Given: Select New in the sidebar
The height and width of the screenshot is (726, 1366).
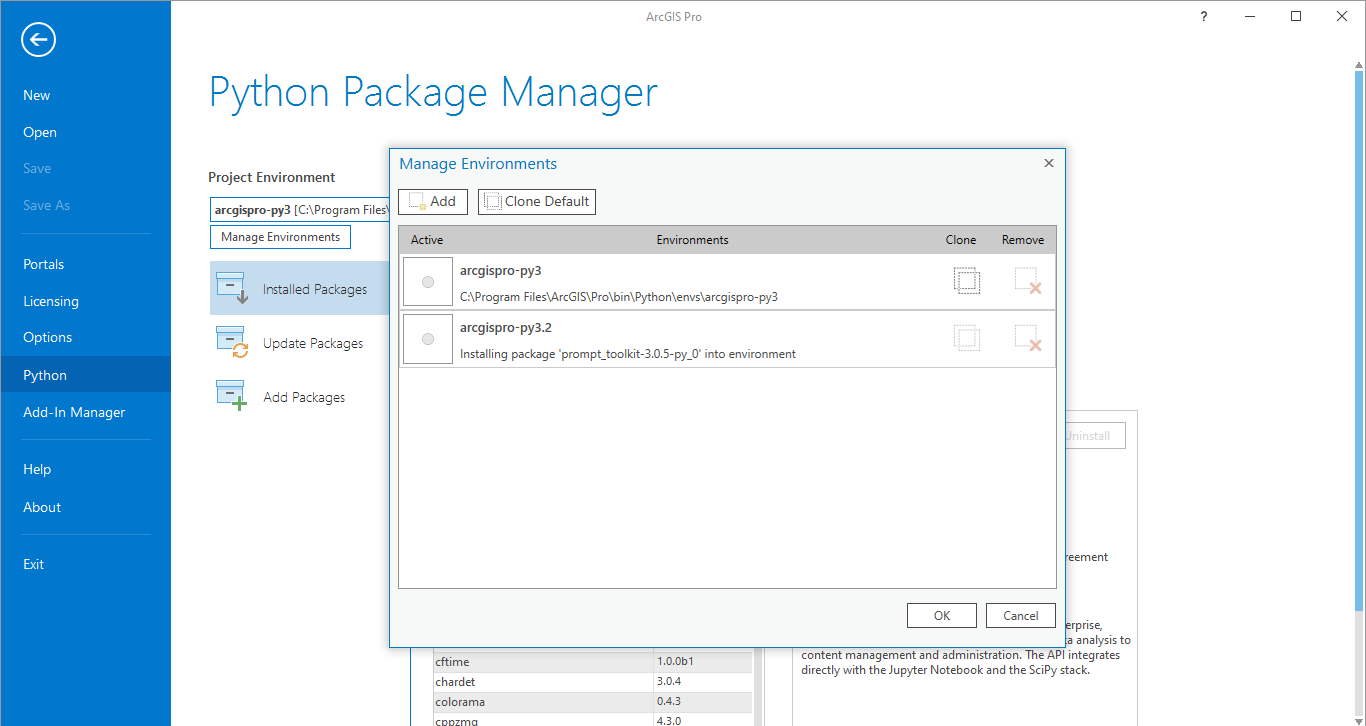Looking at the screenshot, I should coord(37,95).
